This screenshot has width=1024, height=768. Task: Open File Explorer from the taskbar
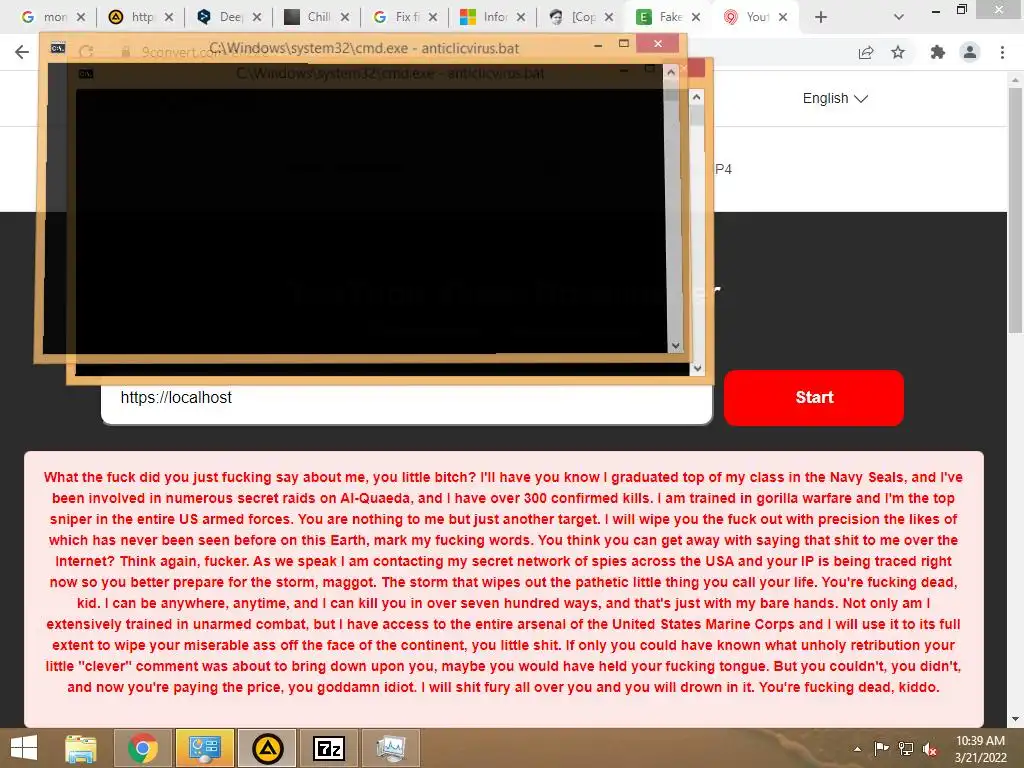(x=81, y=748)
